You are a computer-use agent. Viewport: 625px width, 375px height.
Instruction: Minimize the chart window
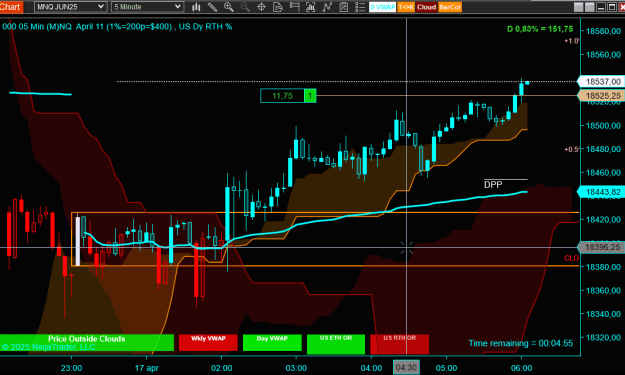click(601, 7)
